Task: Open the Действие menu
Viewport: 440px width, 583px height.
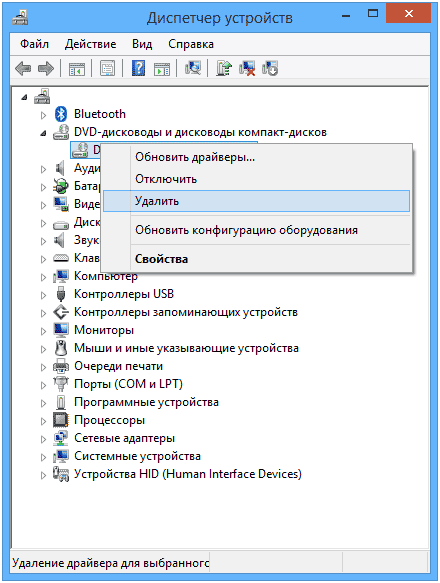Action: coord(90,44)
